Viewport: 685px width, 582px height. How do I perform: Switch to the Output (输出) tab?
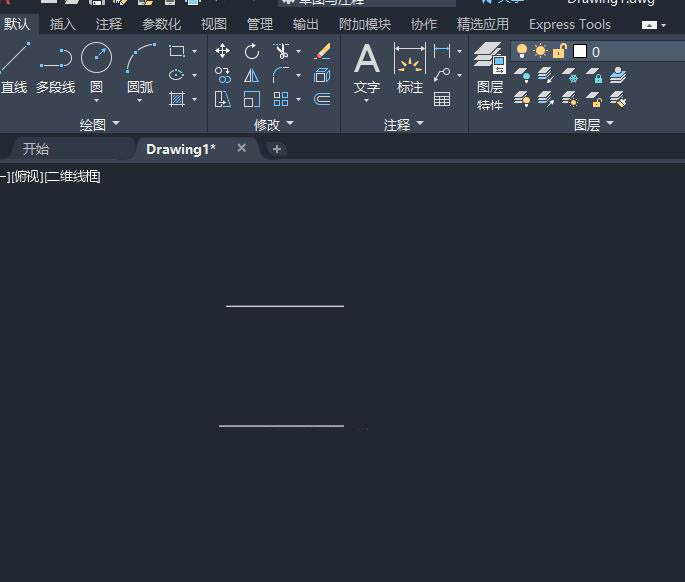[x=305, y=24]
